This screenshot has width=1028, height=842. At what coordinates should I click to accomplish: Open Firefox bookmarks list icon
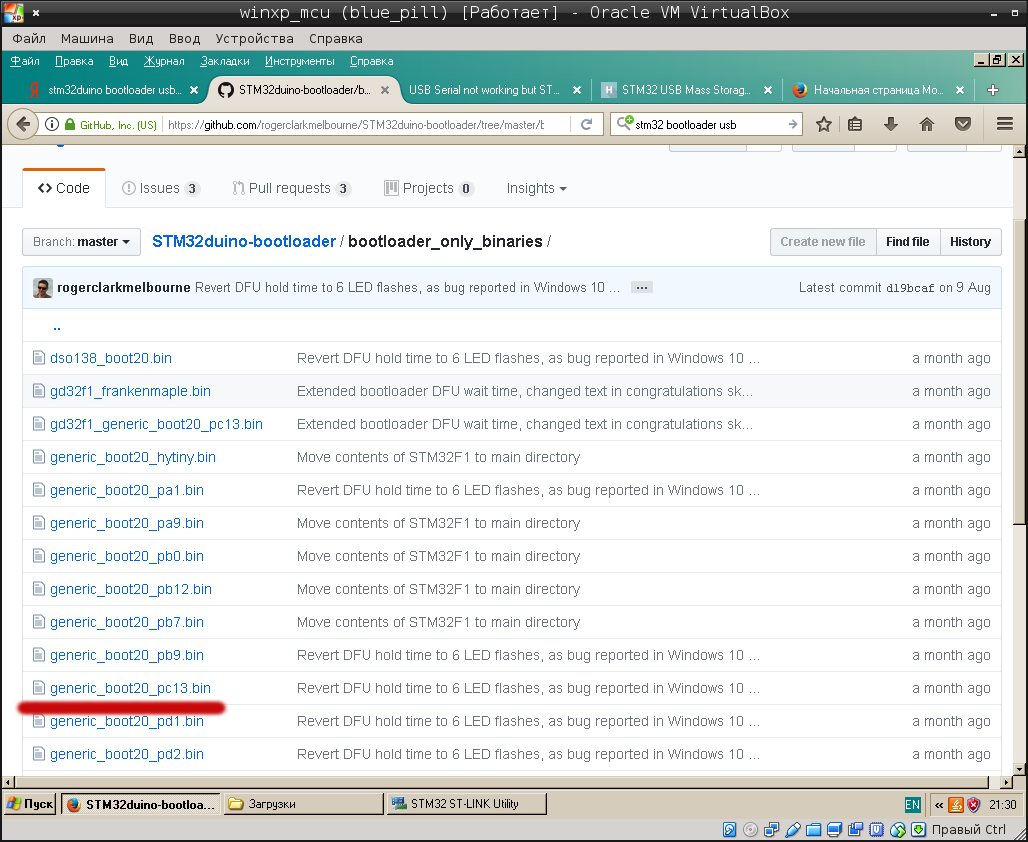(855, 124)
